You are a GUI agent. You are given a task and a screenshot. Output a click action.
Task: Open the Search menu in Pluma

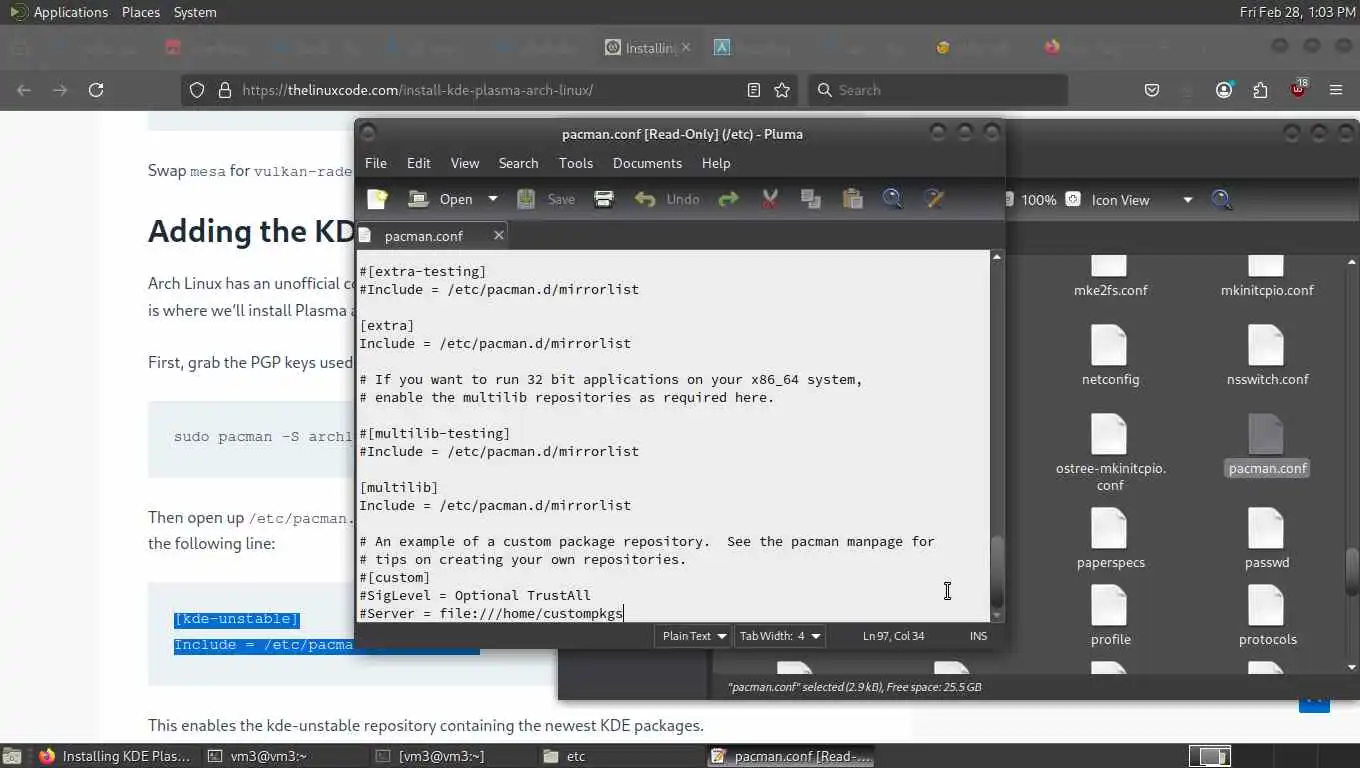(519, 163)
